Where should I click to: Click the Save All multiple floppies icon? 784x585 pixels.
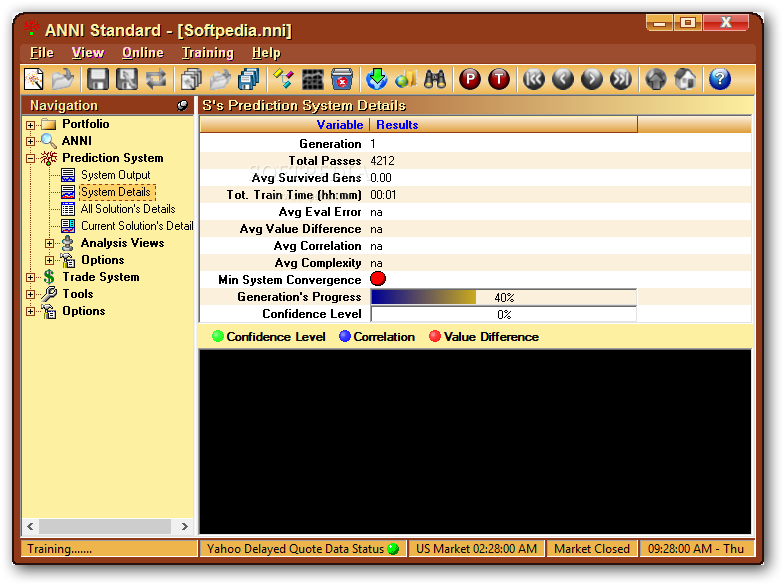coord(248,79)
